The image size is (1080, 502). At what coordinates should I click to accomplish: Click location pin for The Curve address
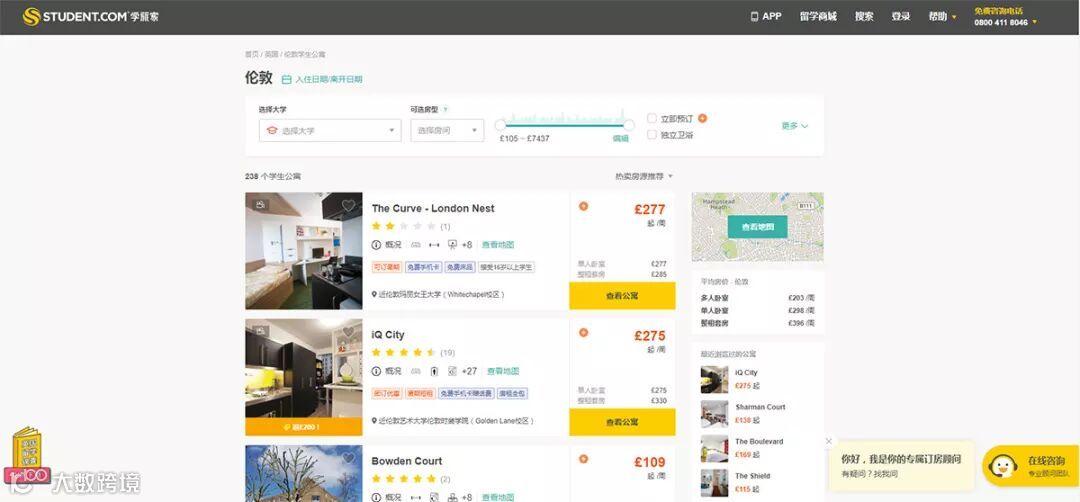coord(374,295)
